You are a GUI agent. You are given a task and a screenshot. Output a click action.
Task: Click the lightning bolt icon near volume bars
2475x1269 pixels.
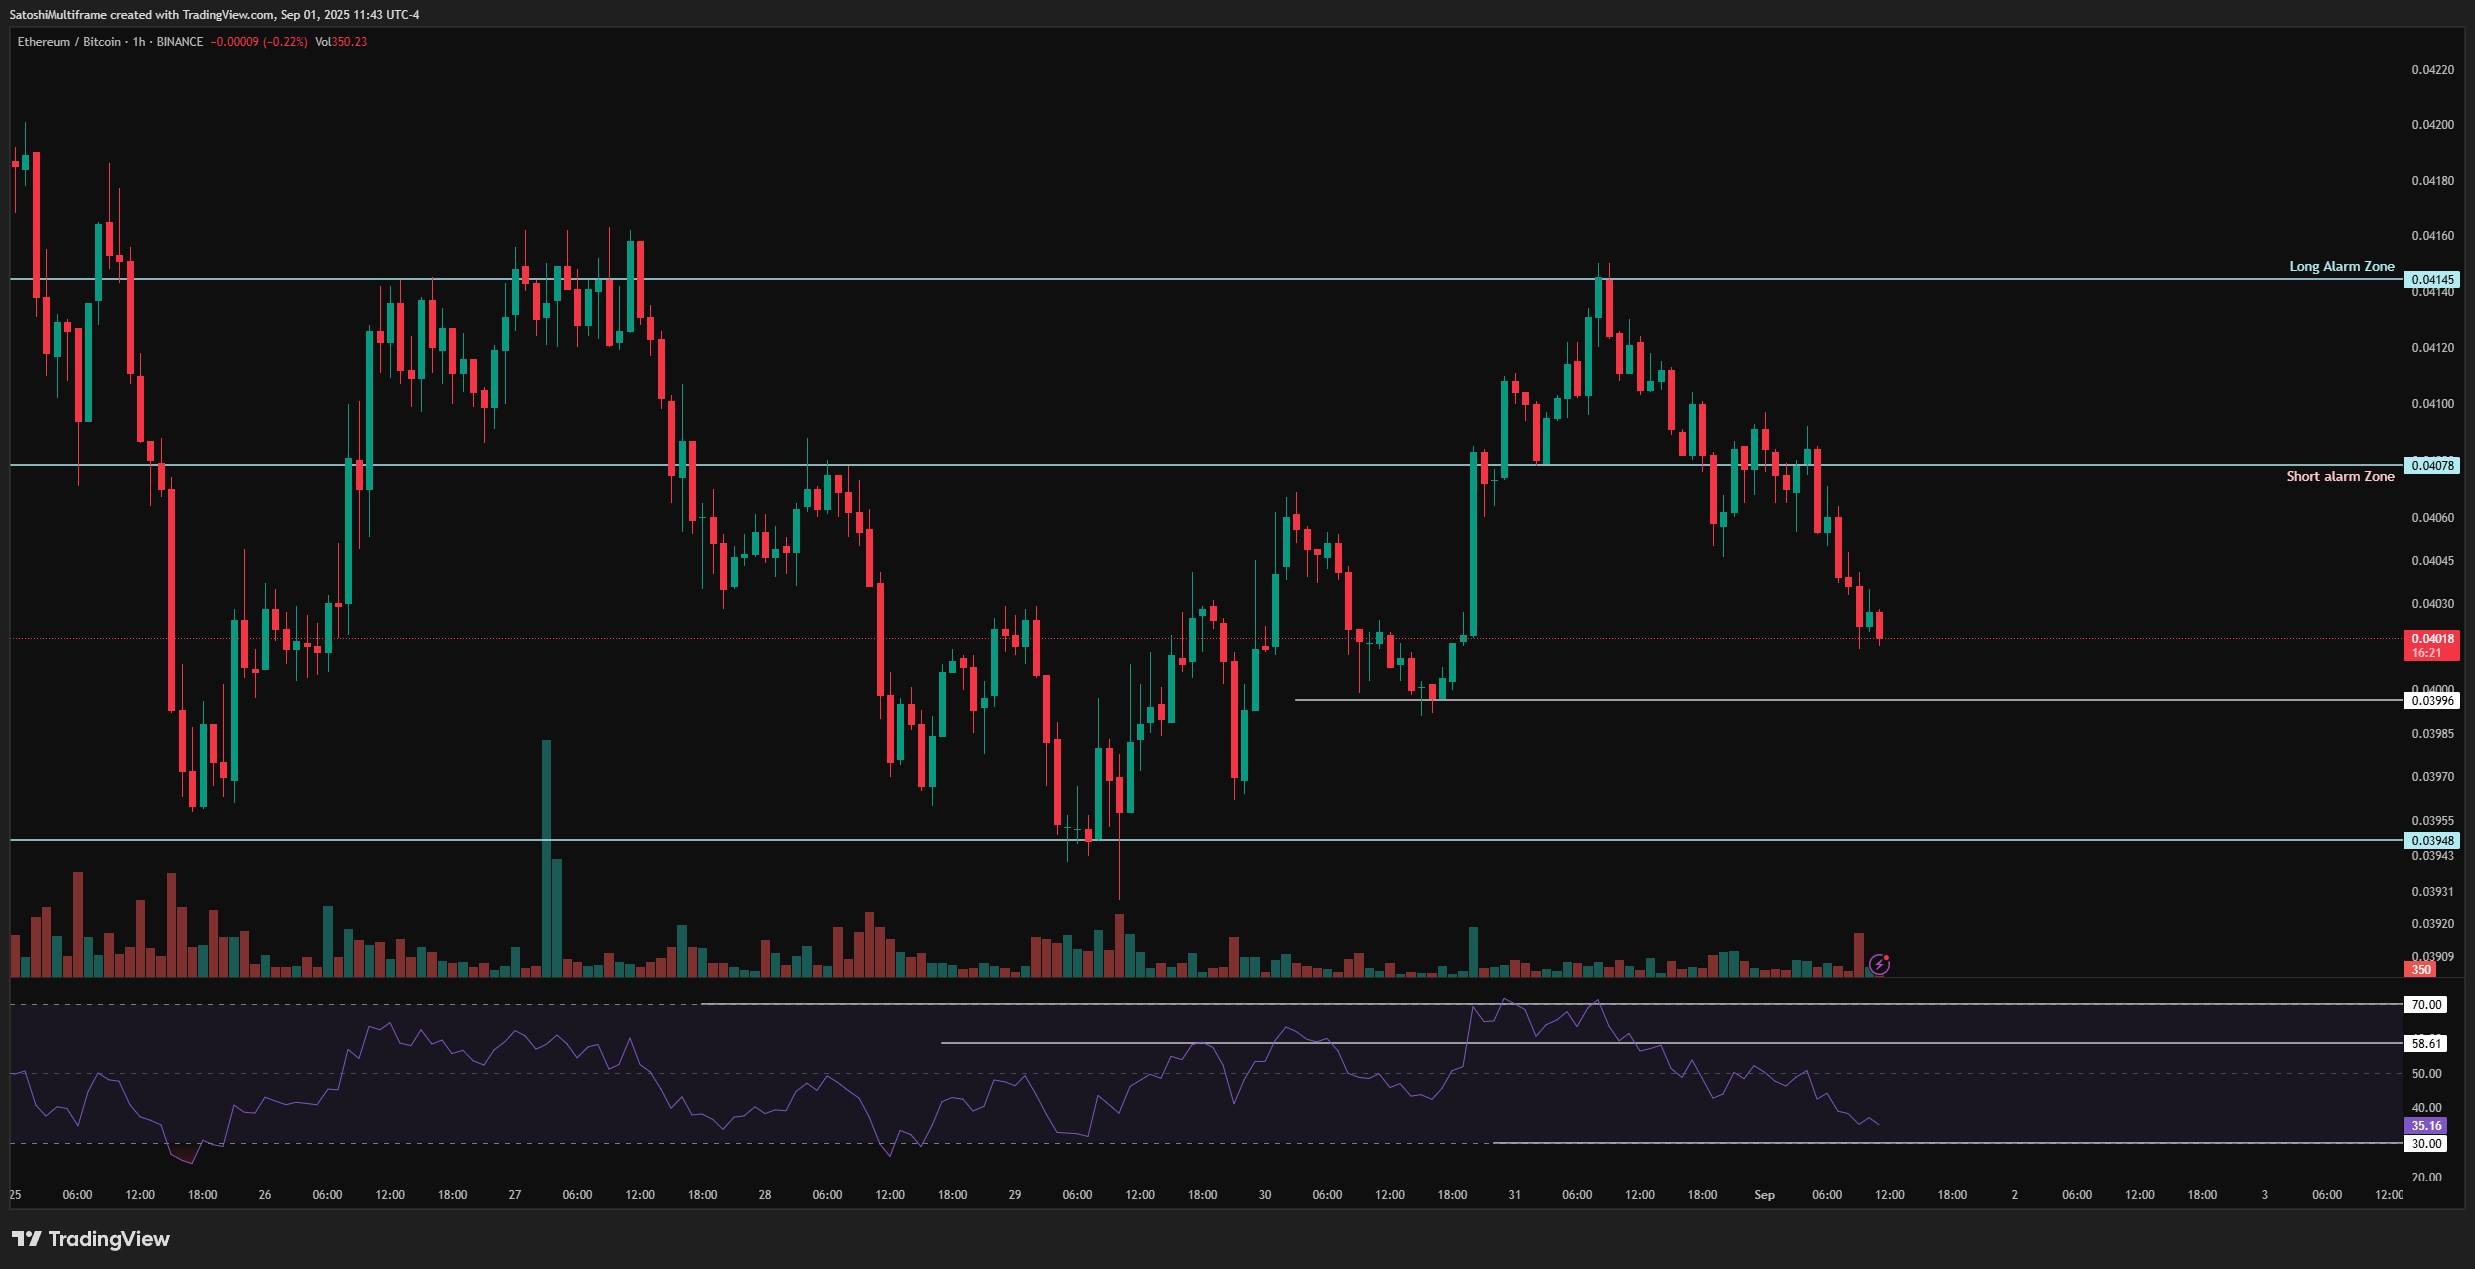pyautogui.click(x=1879, y=964)
